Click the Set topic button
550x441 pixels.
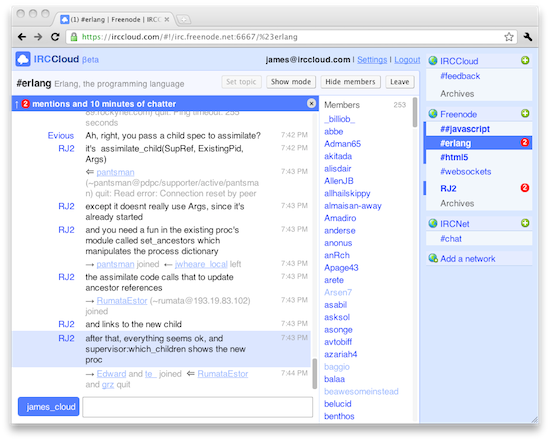click(241, 82)
